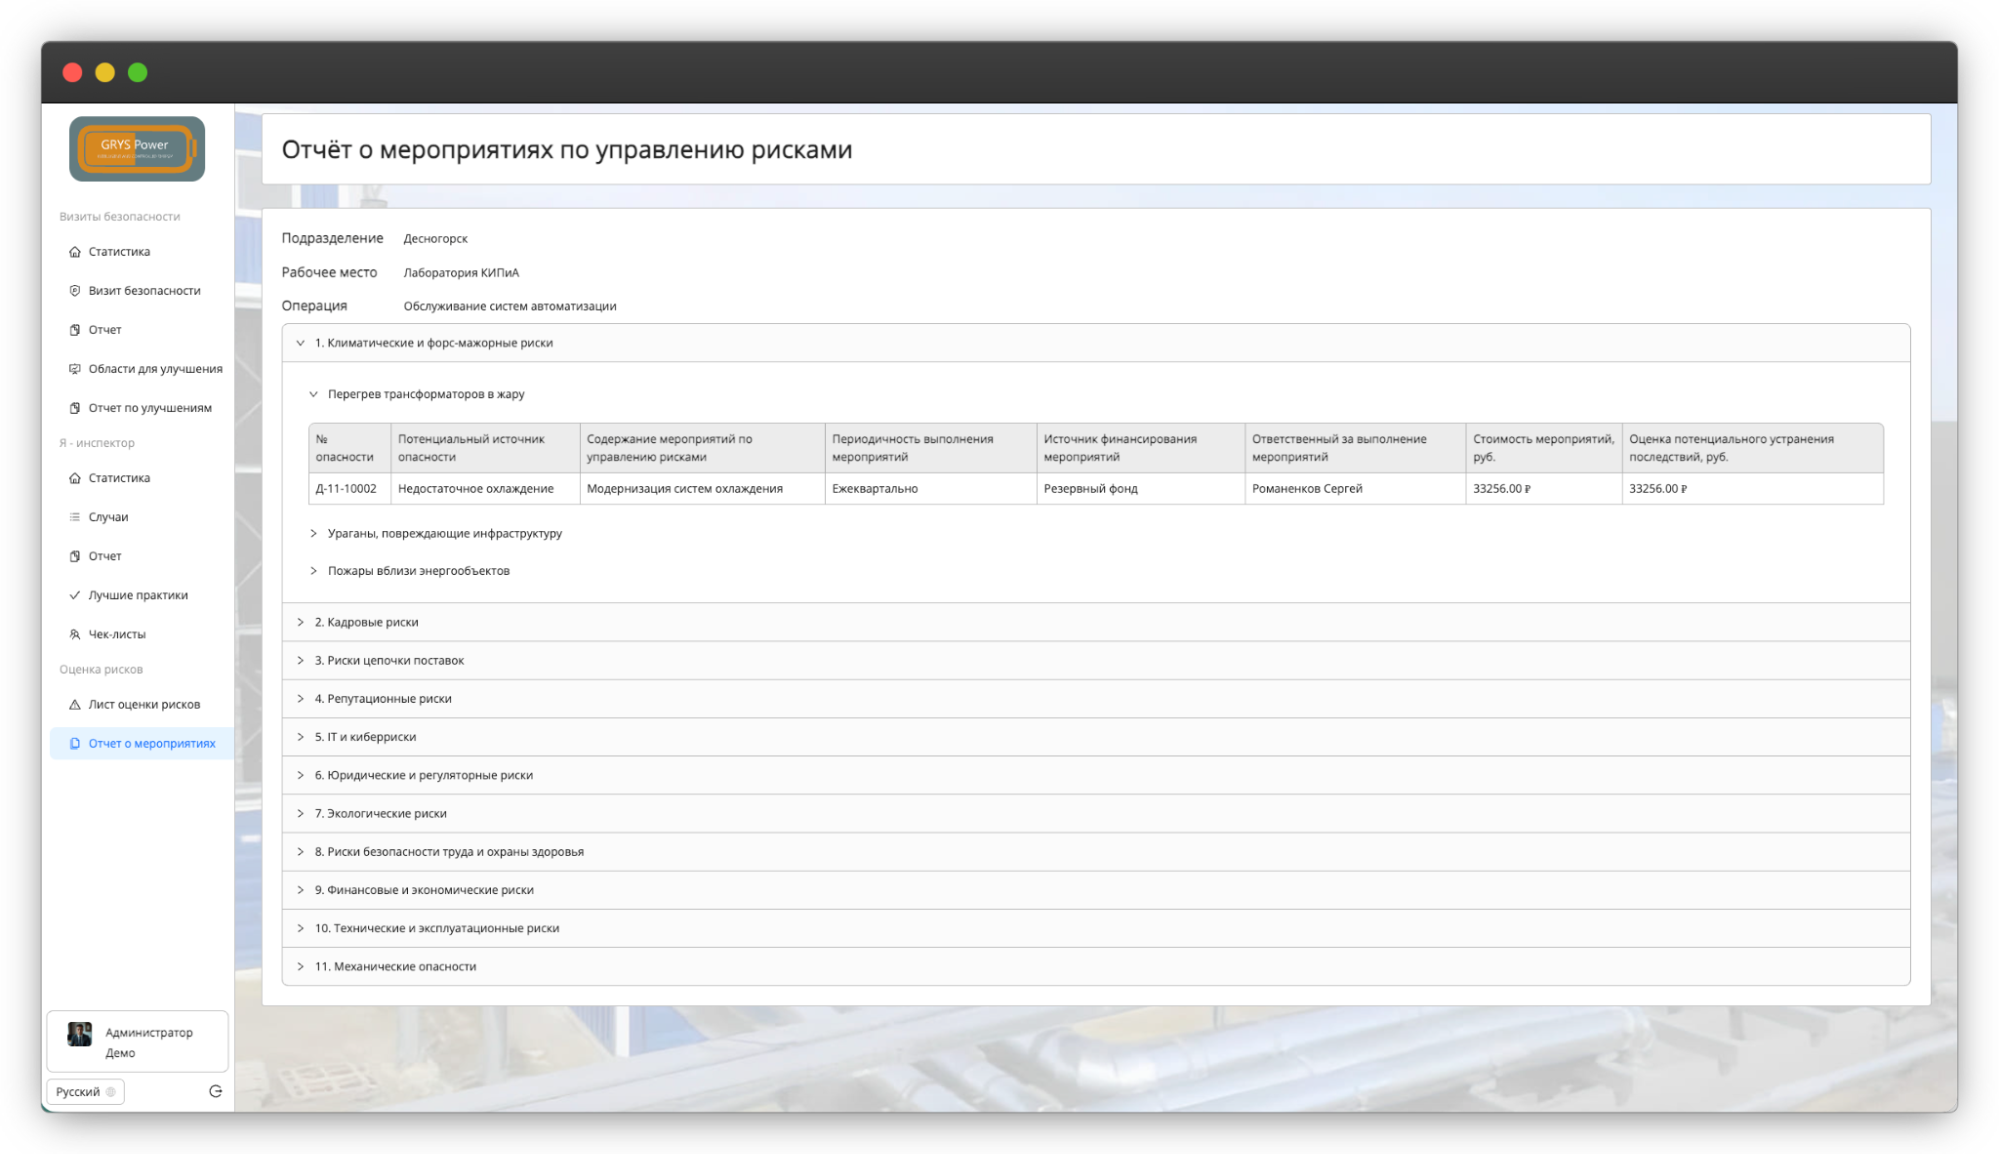Screen dimensions: 1999x1154
Task: Click the GRYS Power logo
Action: tap(137, 149)
